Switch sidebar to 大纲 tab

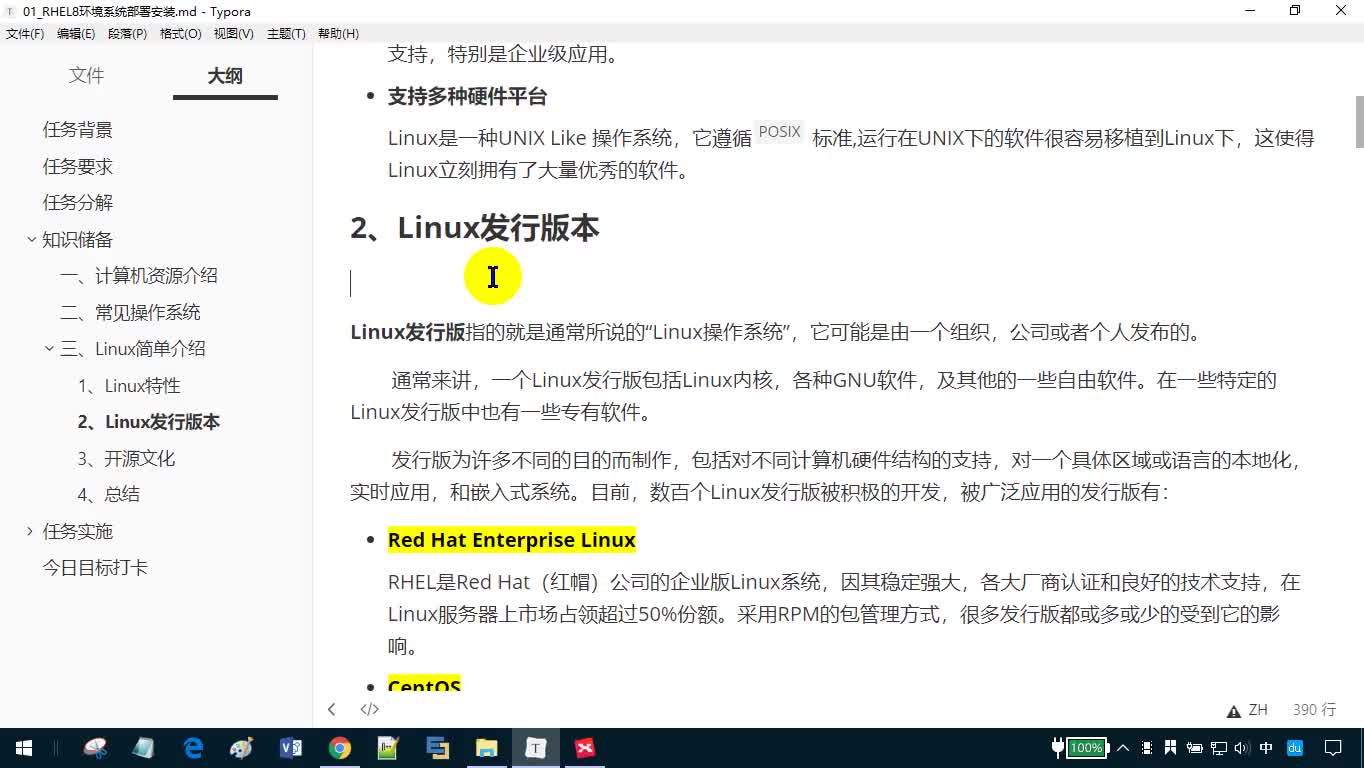pyautogui.click(x=225, y=76)
